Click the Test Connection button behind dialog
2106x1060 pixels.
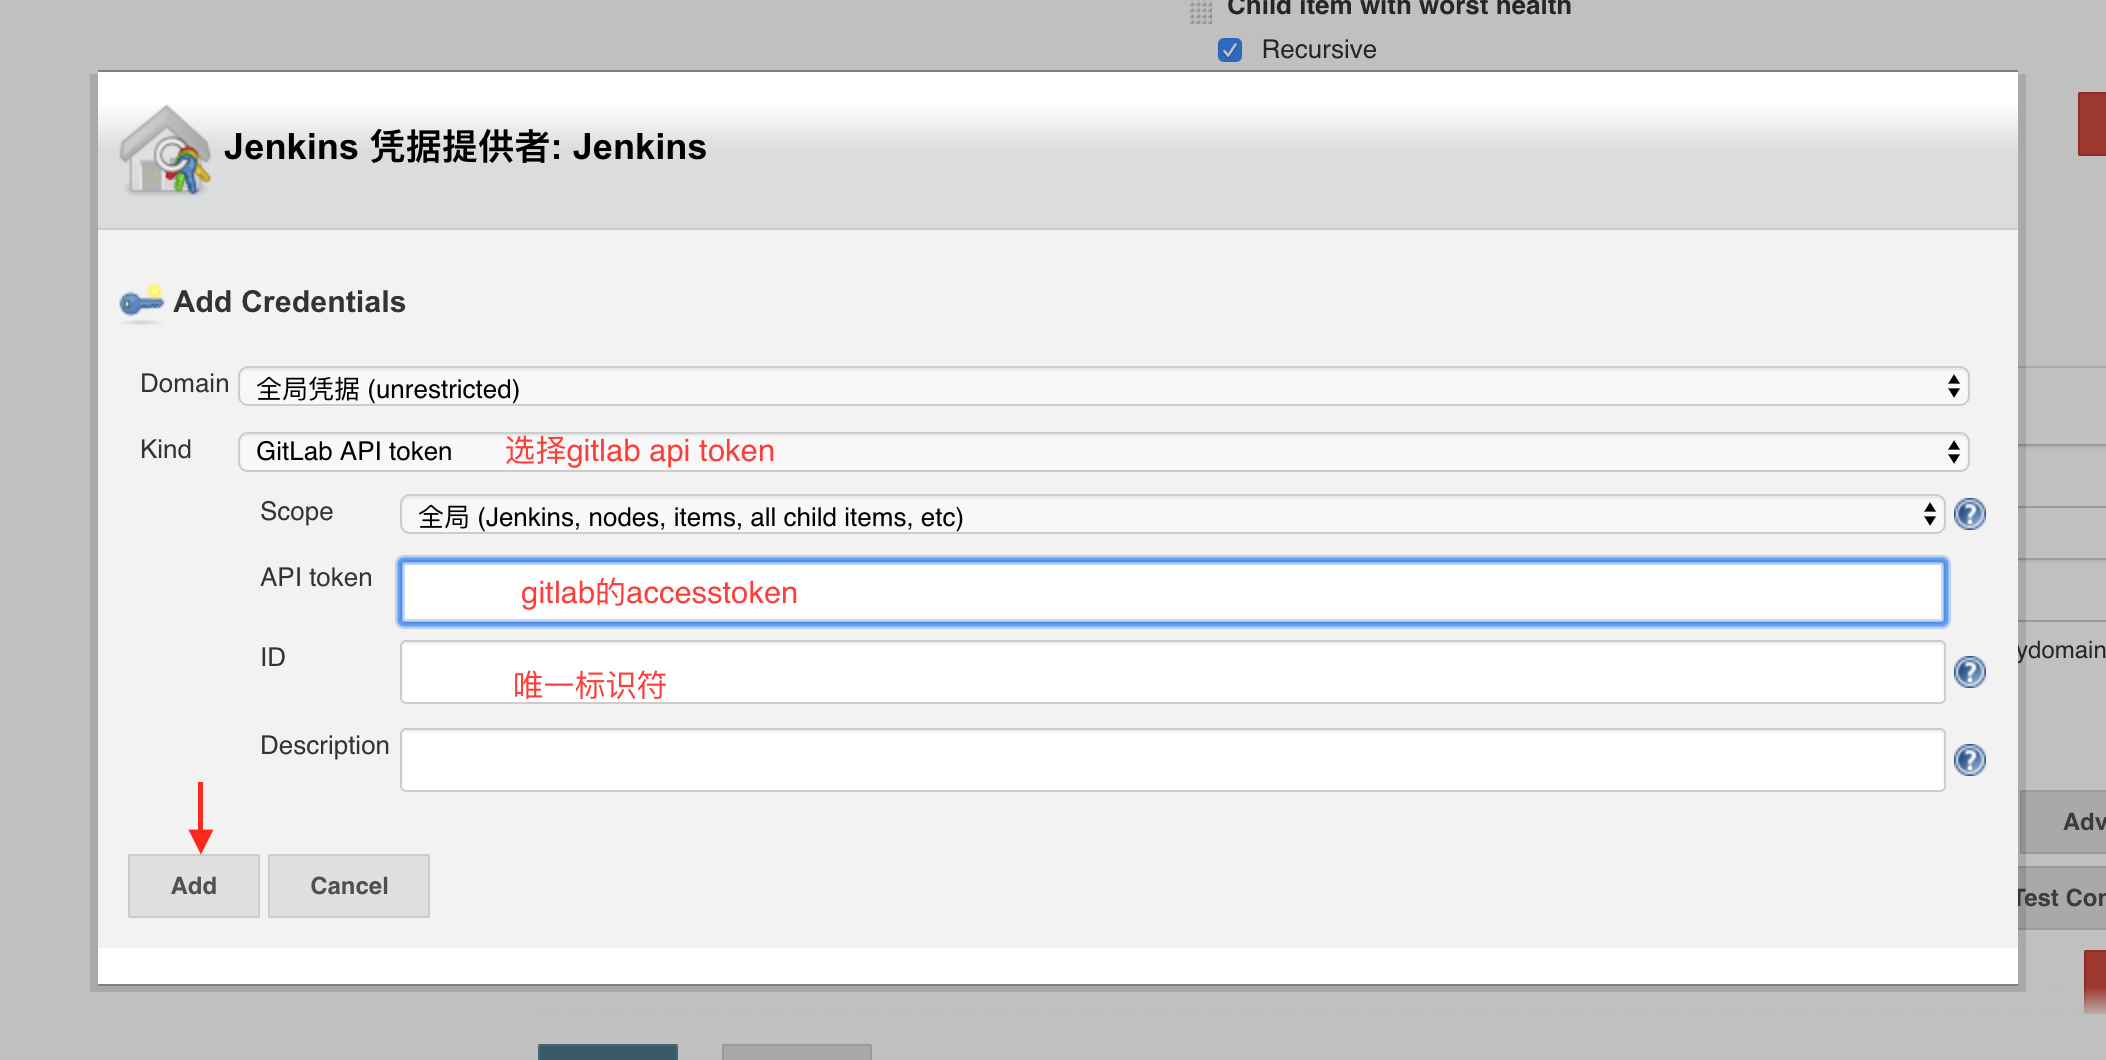tap(2062, 898)
